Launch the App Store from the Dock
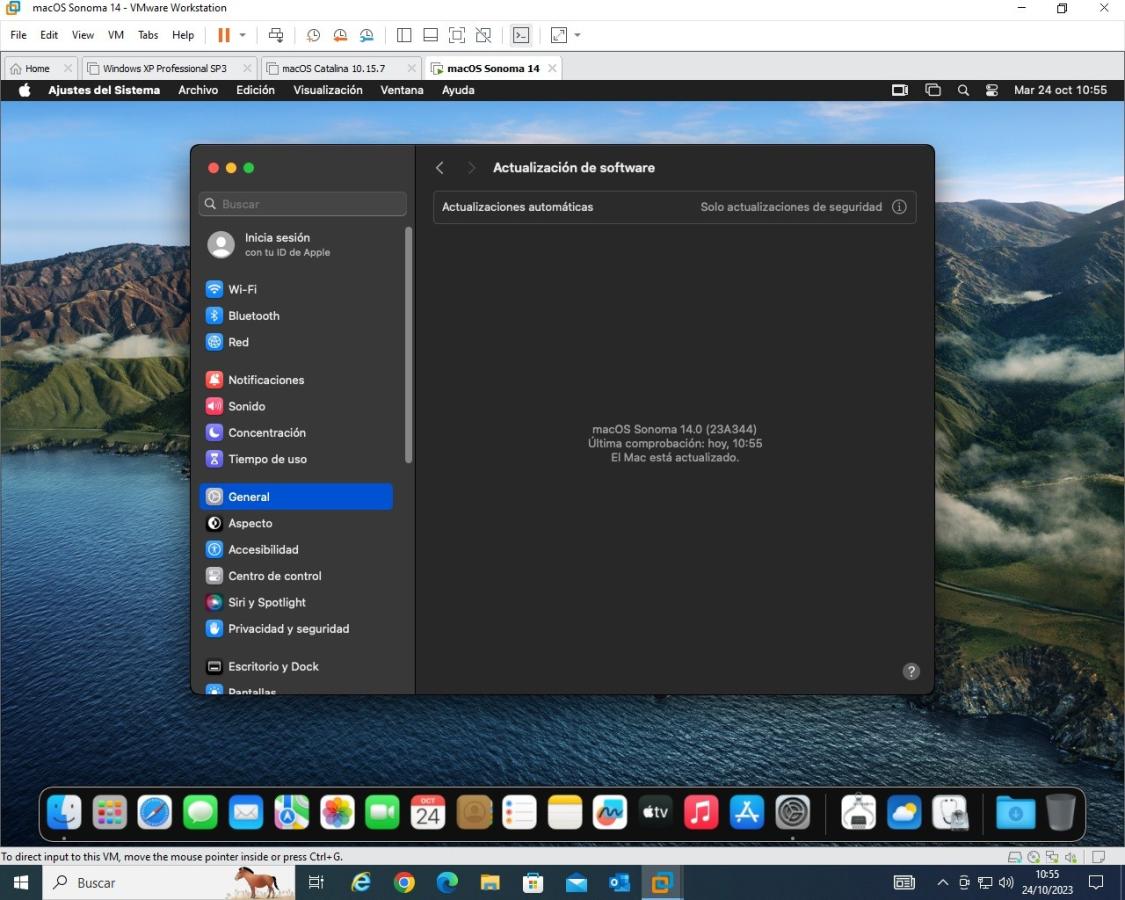Image resolution: width=1125 pixels, height=900 pixels. pos(747,812)
